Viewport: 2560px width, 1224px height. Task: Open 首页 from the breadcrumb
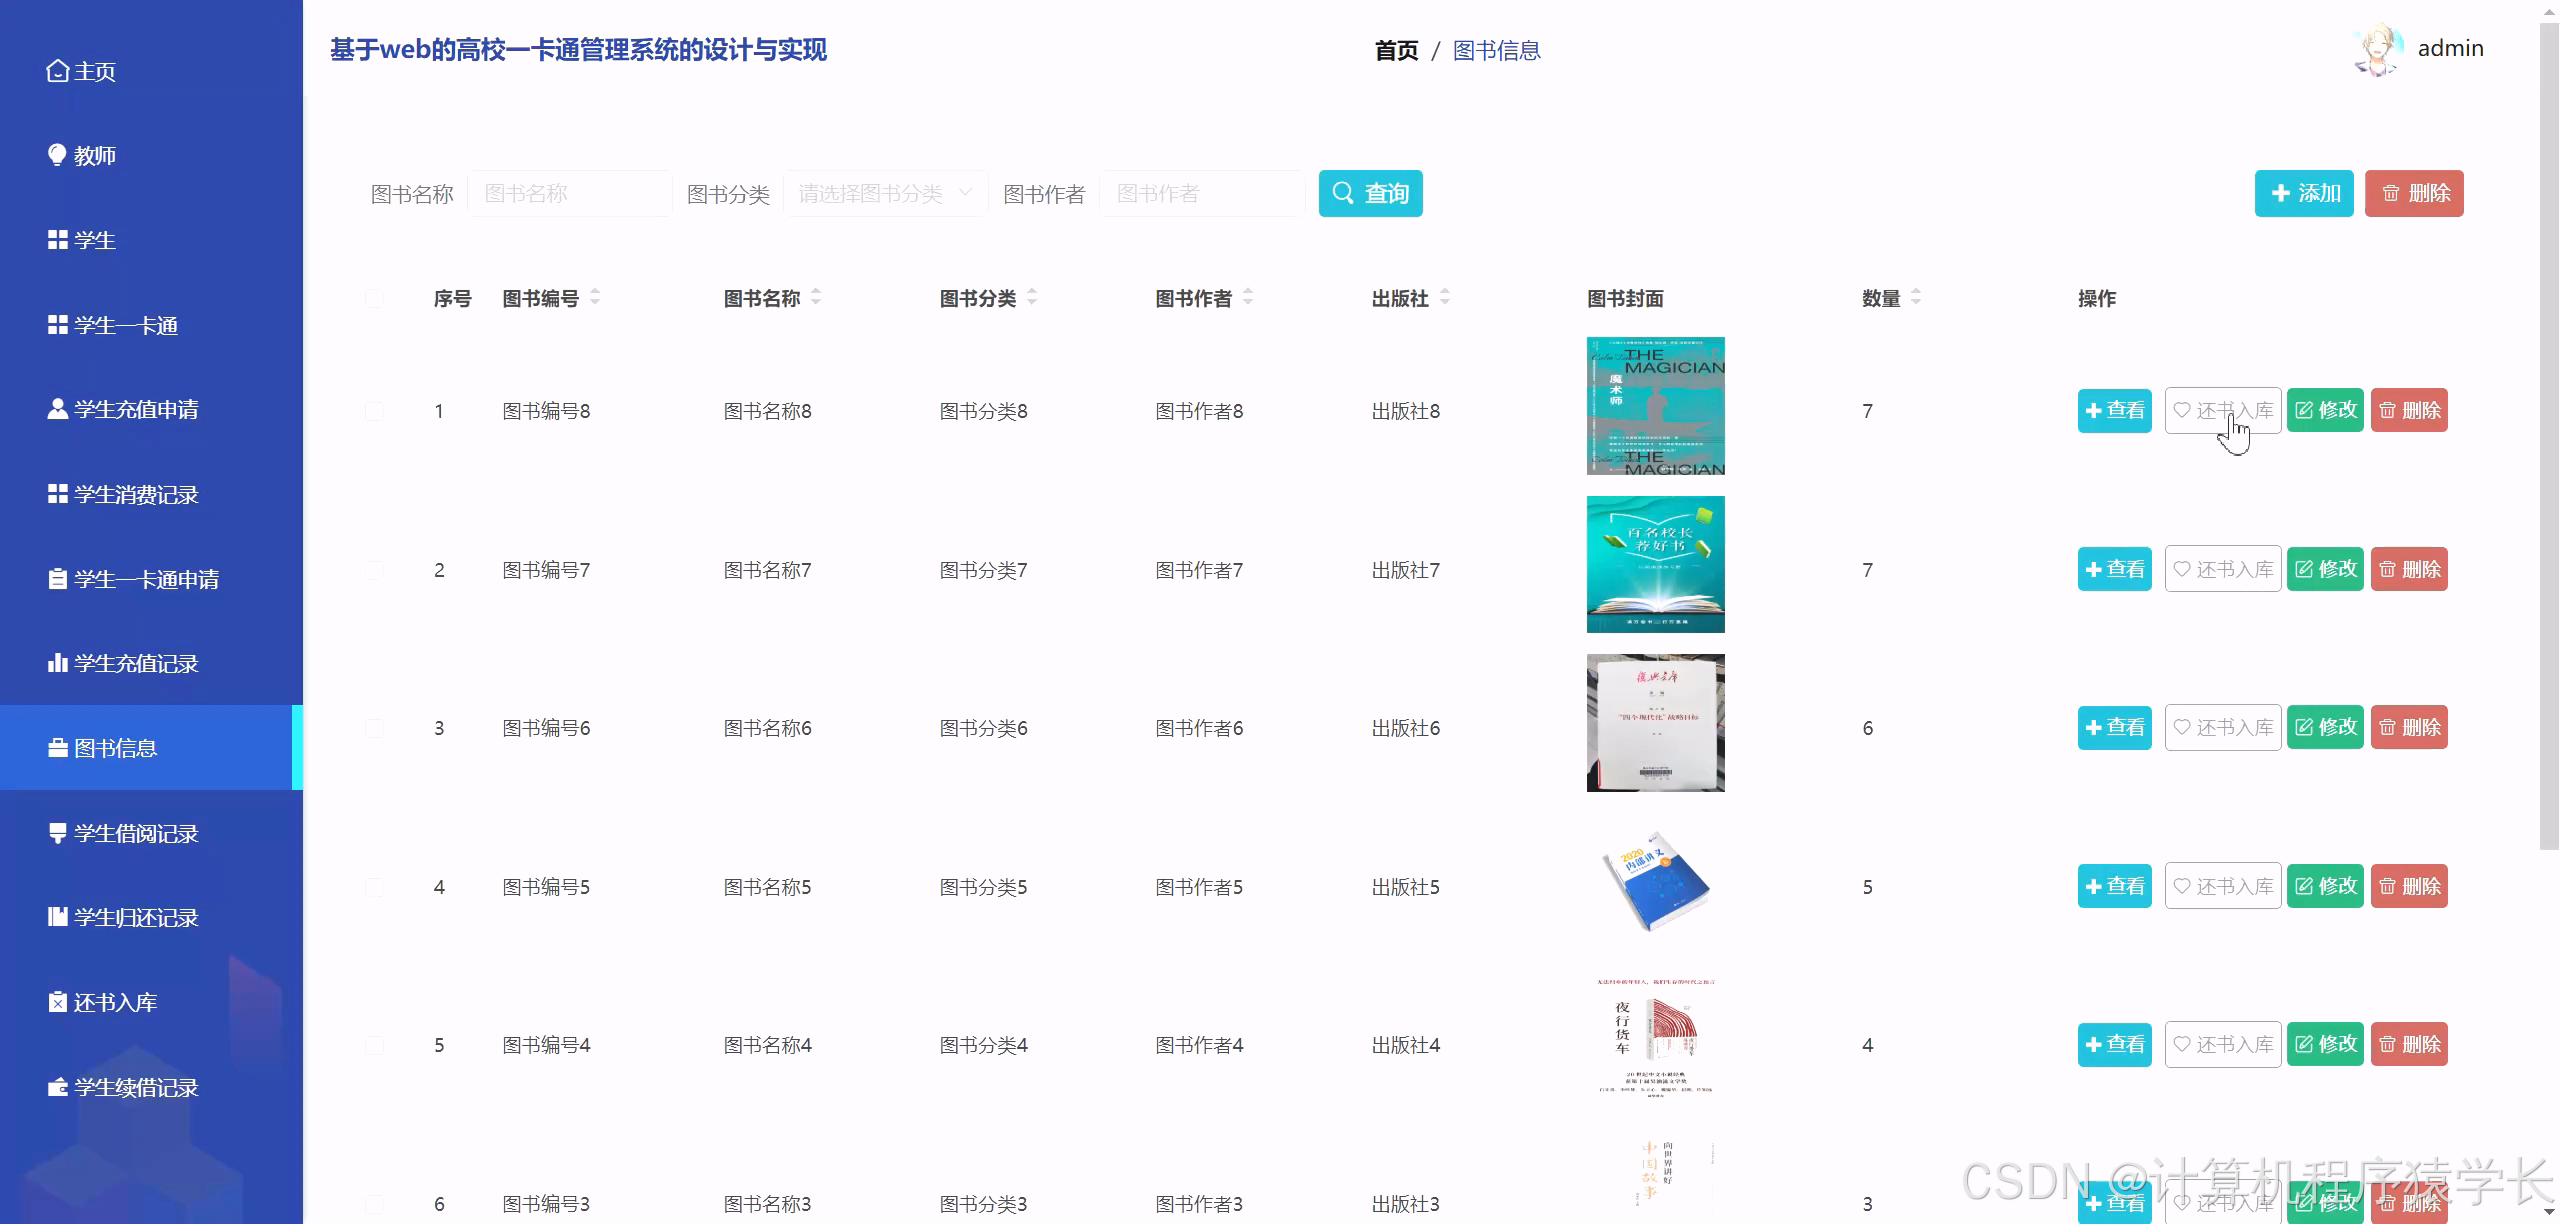click(1397, 50)
